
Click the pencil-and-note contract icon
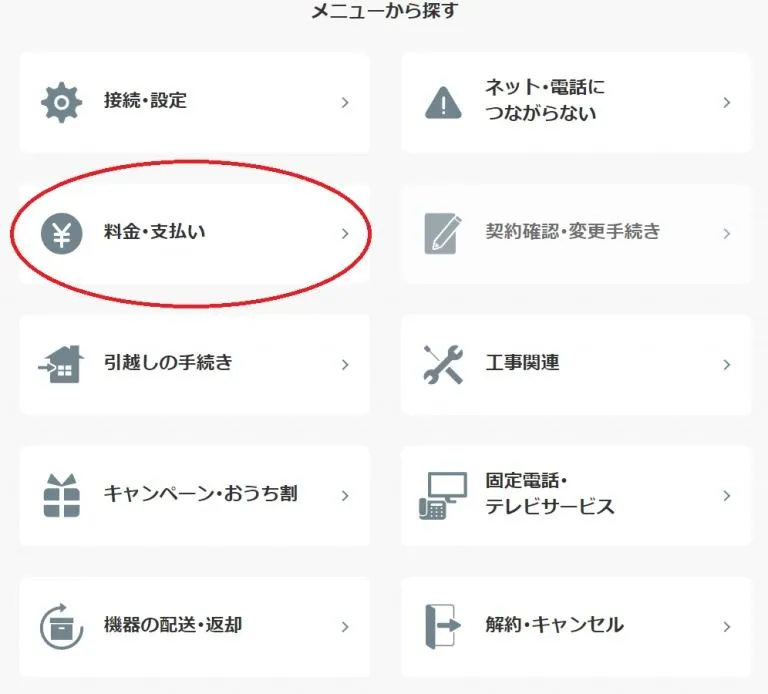[443, 233]
